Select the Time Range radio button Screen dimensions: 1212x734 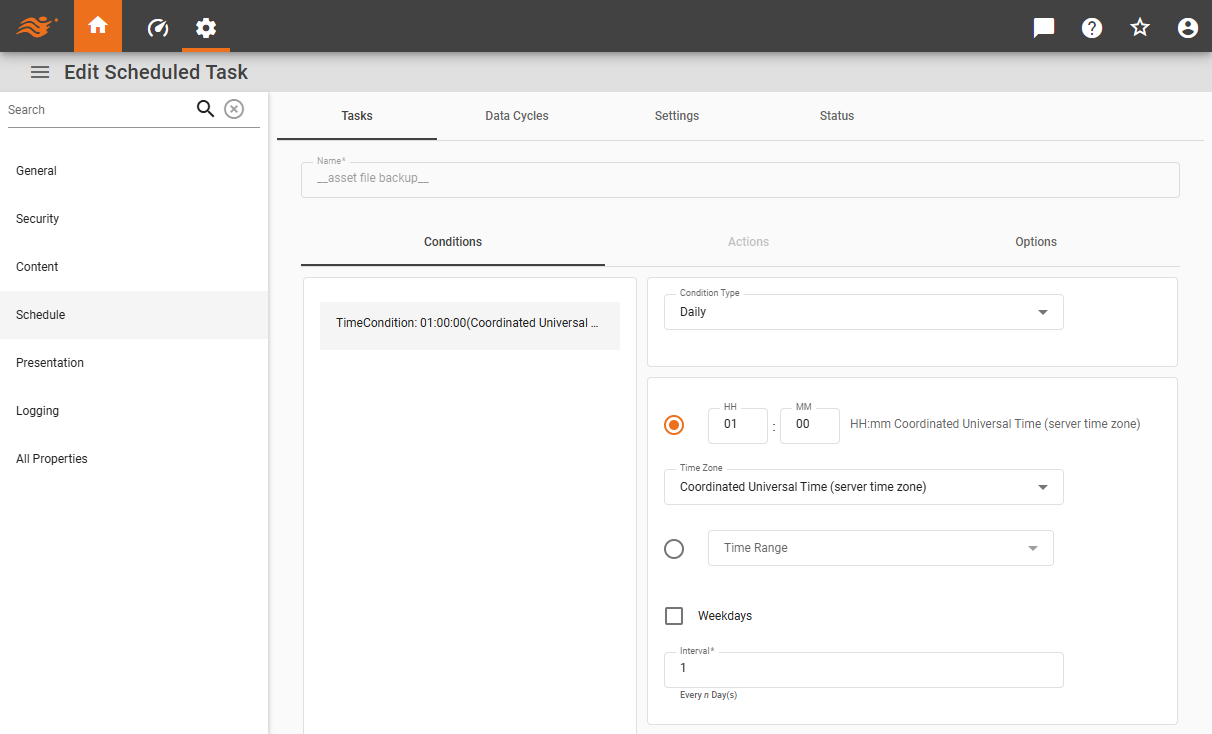point(674,548)
